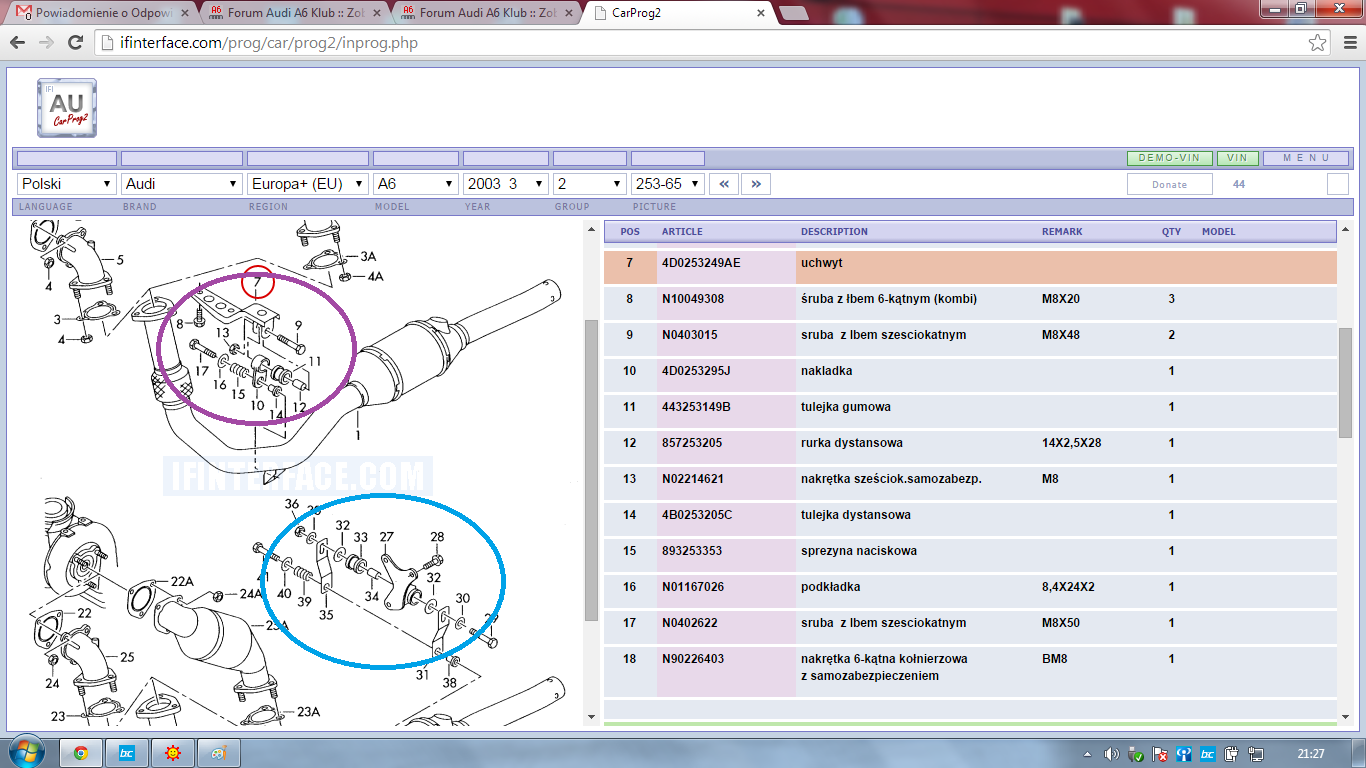This screenshot has width=1366, height=768.
Task: Click the MODEL column header
Action: pos(1218,232)
